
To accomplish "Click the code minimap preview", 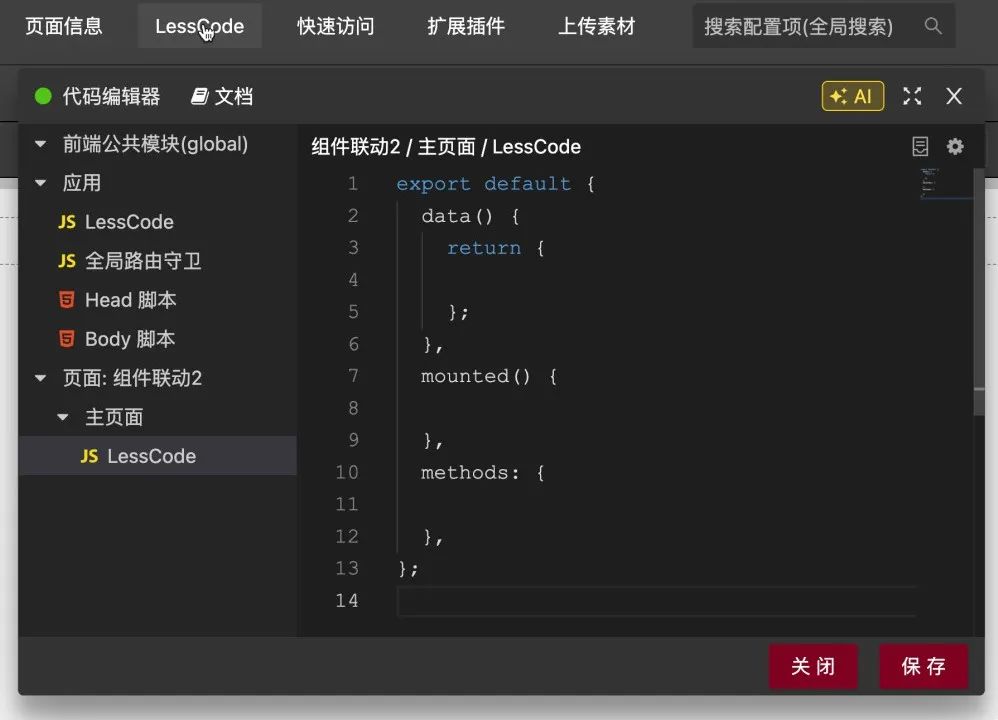I will (930, 183).
